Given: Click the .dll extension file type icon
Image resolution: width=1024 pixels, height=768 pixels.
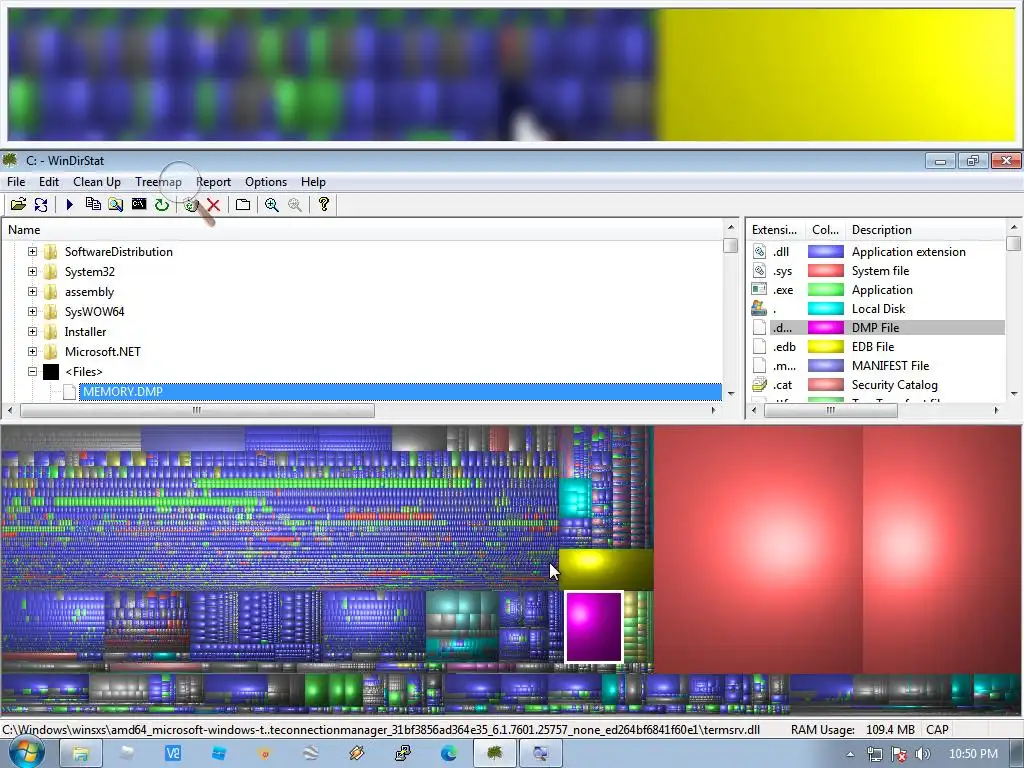Looking at the screenshot, I should coord(760,251).
